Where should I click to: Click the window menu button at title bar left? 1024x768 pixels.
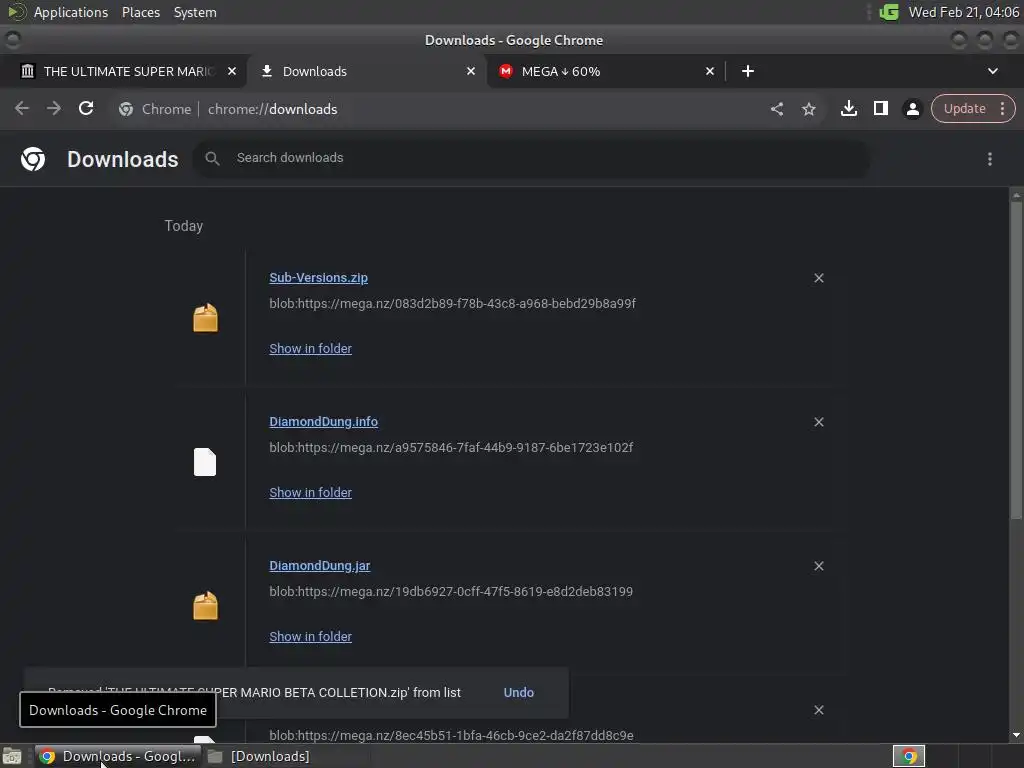12,40
